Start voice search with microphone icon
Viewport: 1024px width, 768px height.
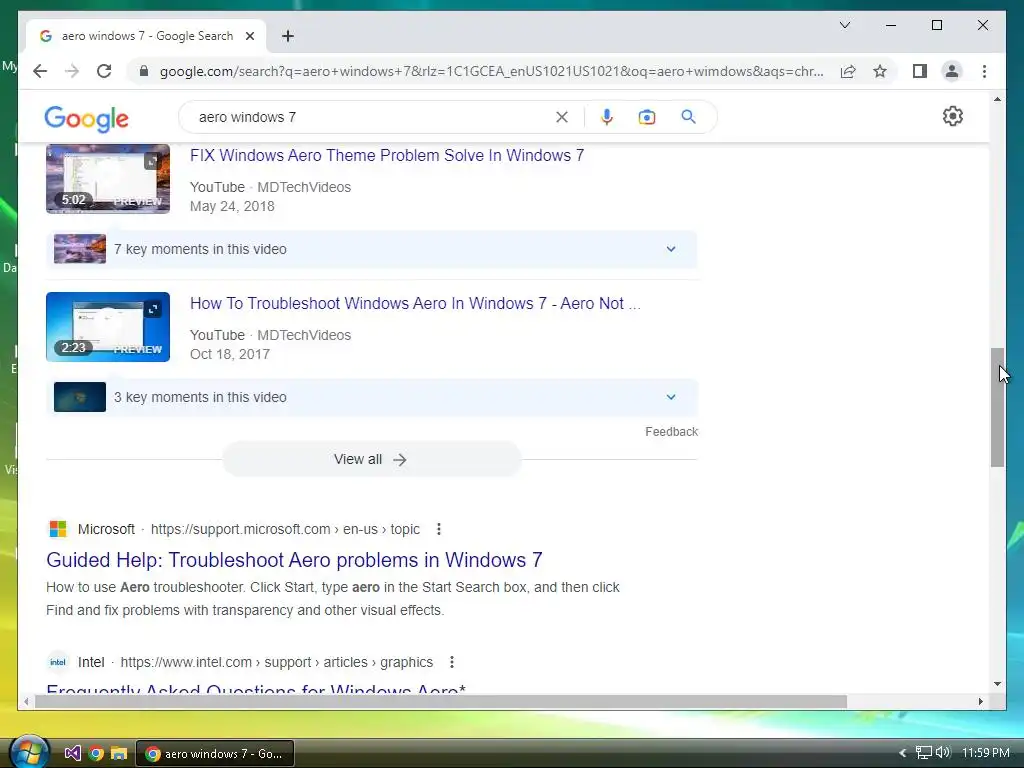click(607, 117)
